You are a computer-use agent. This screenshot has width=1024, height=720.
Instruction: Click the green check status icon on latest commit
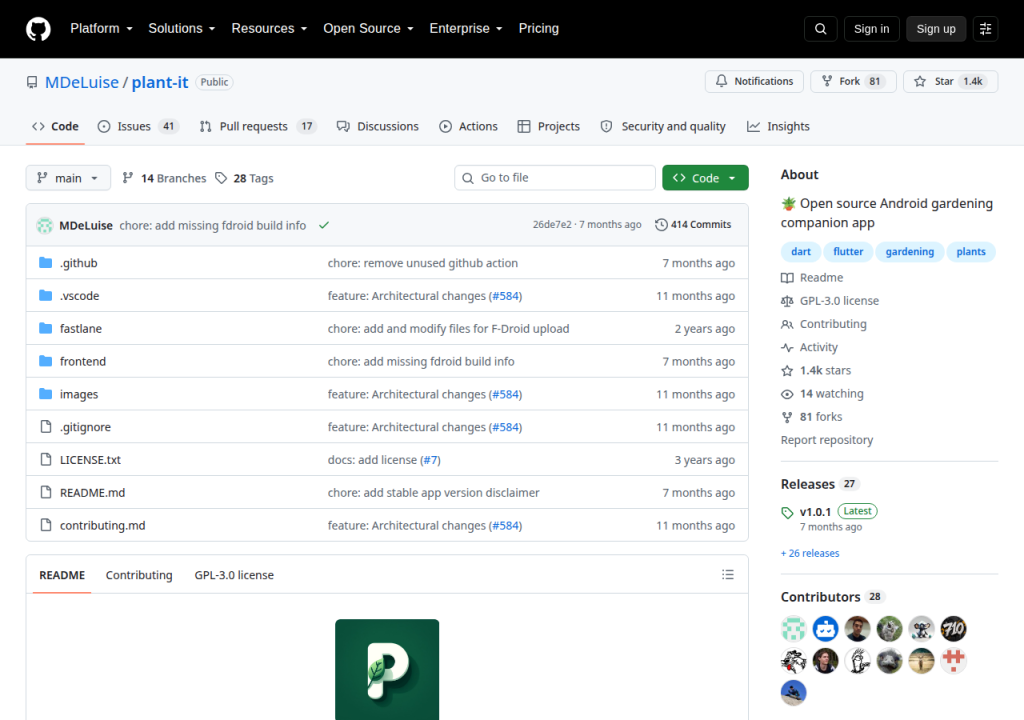coord(324,225)
